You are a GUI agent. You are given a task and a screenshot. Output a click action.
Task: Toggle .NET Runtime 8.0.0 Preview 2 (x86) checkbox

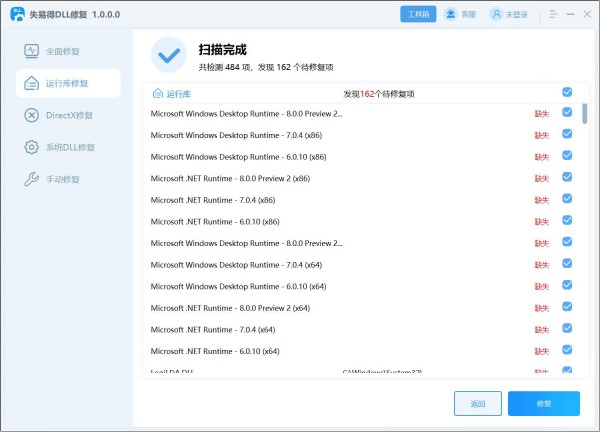click(567, 177)
